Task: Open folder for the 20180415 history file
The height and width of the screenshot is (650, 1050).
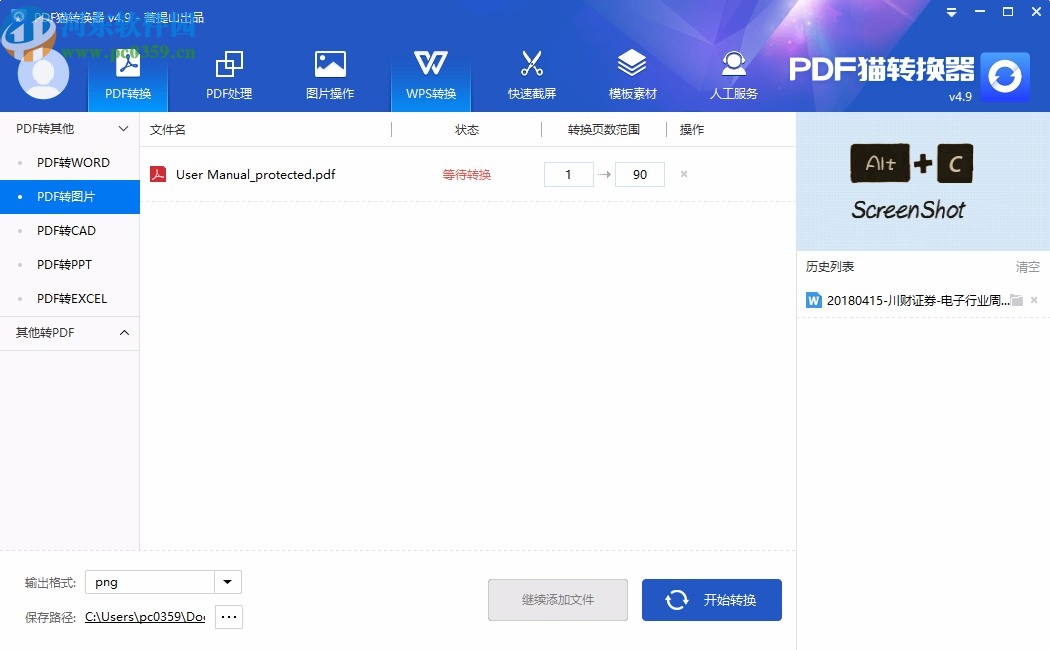Action: (1016, 300)
